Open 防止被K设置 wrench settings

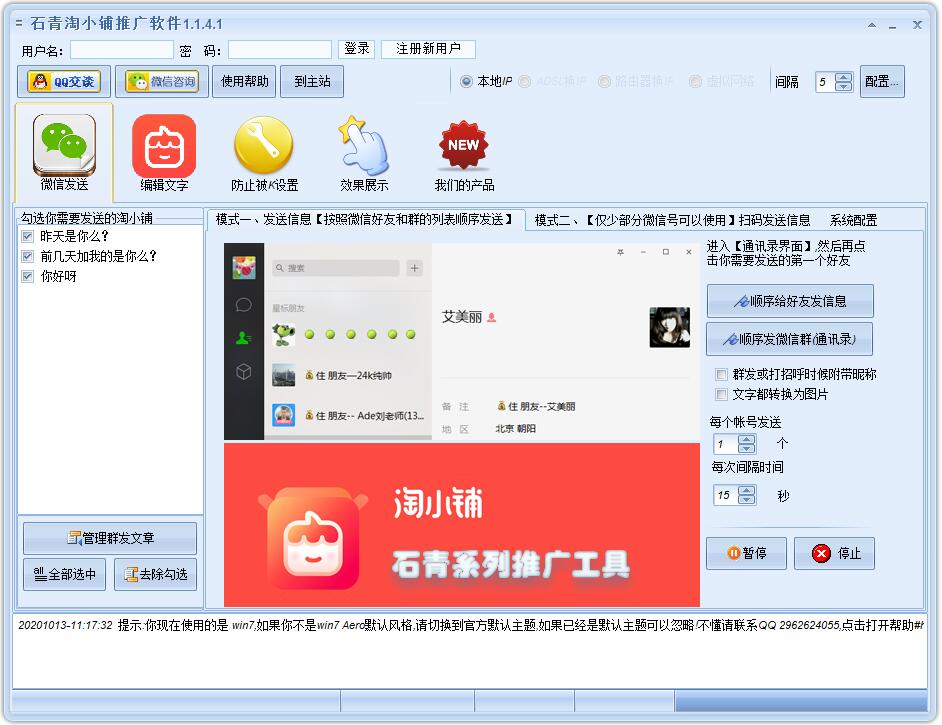point(264,153)
